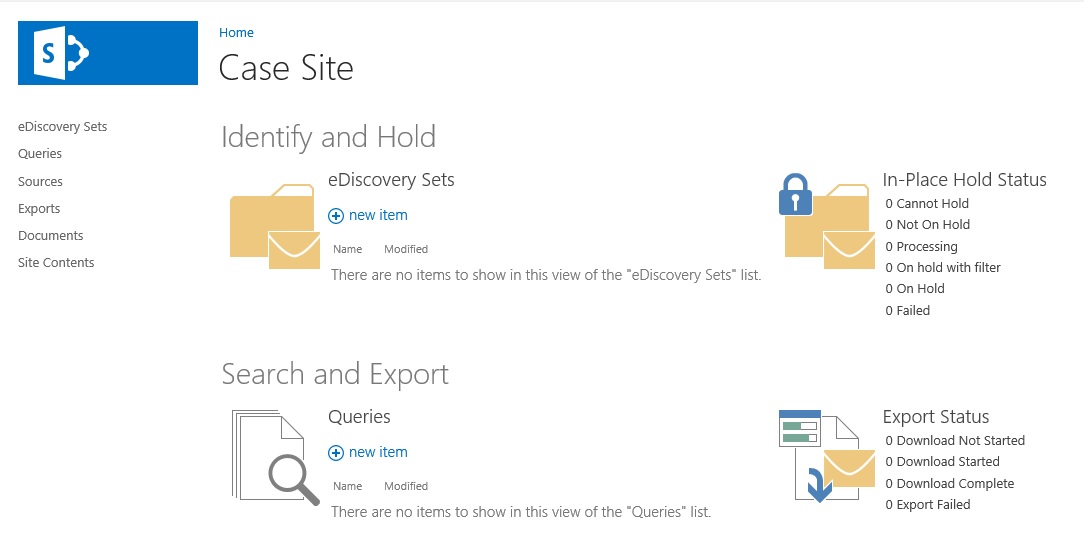Open Site Contents in the sidebar
Viewport: 1084px width, 552px height.
(56, 263)
